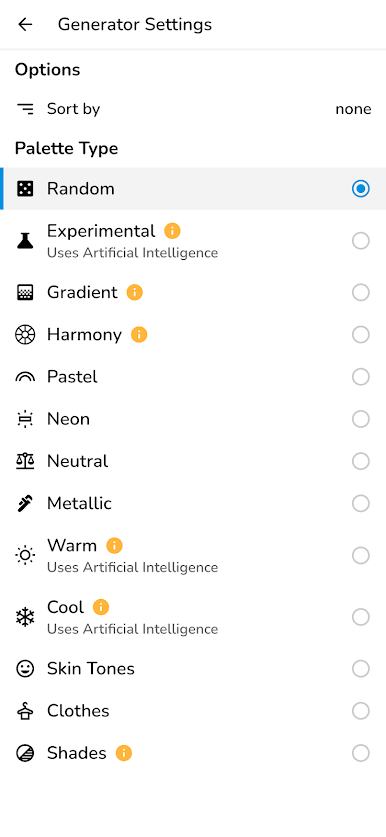Screen dimensions: 386x837
Task: Tap the Sort by lines icon
Action: click(25, 109)
